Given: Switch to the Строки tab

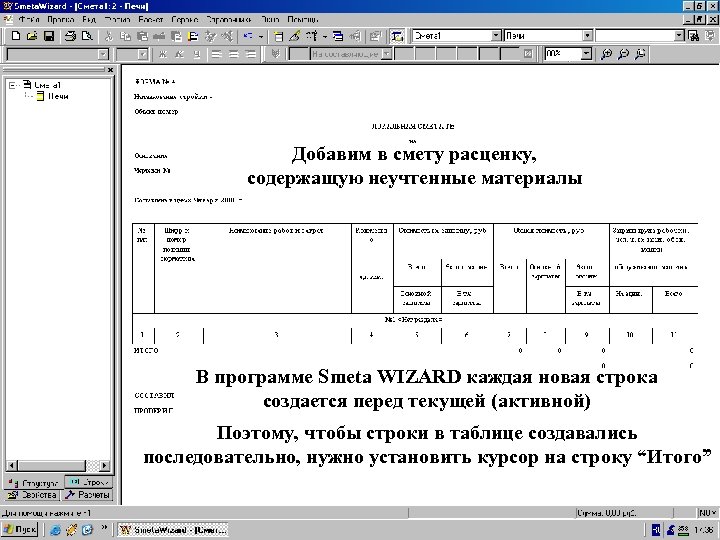Looking at the screenshot, I should pyautogui.click(x=89, y=482).
